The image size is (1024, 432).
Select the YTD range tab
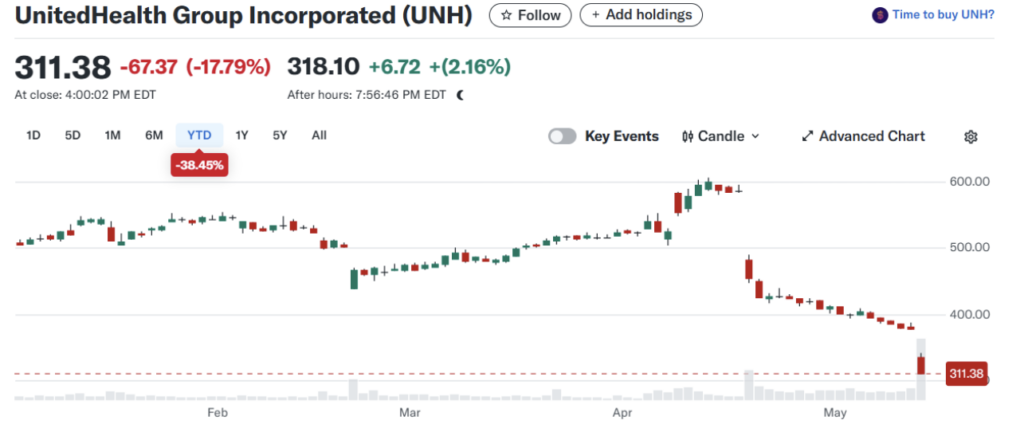(x=199, y=135)
